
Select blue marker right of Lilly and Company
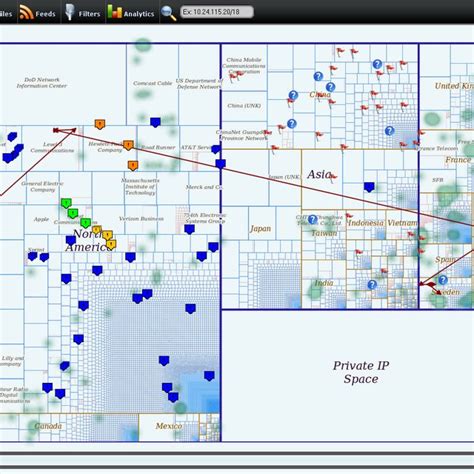pos(65,366)
